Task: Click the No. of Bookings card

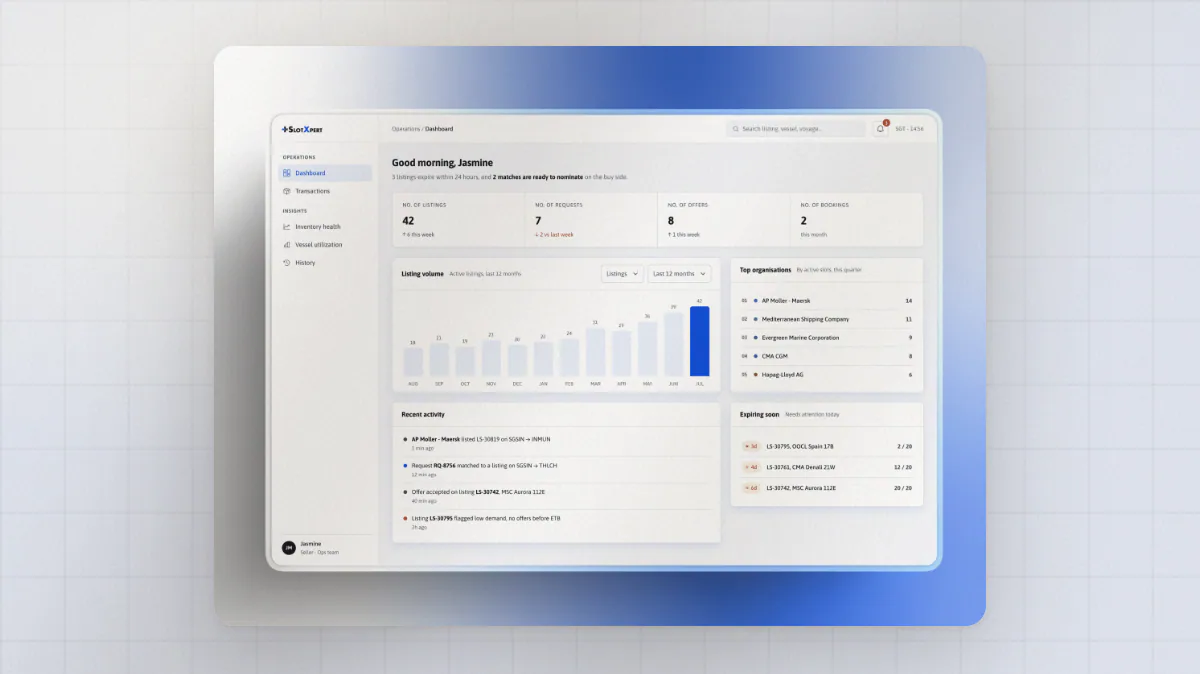Action: click(856, 220)
